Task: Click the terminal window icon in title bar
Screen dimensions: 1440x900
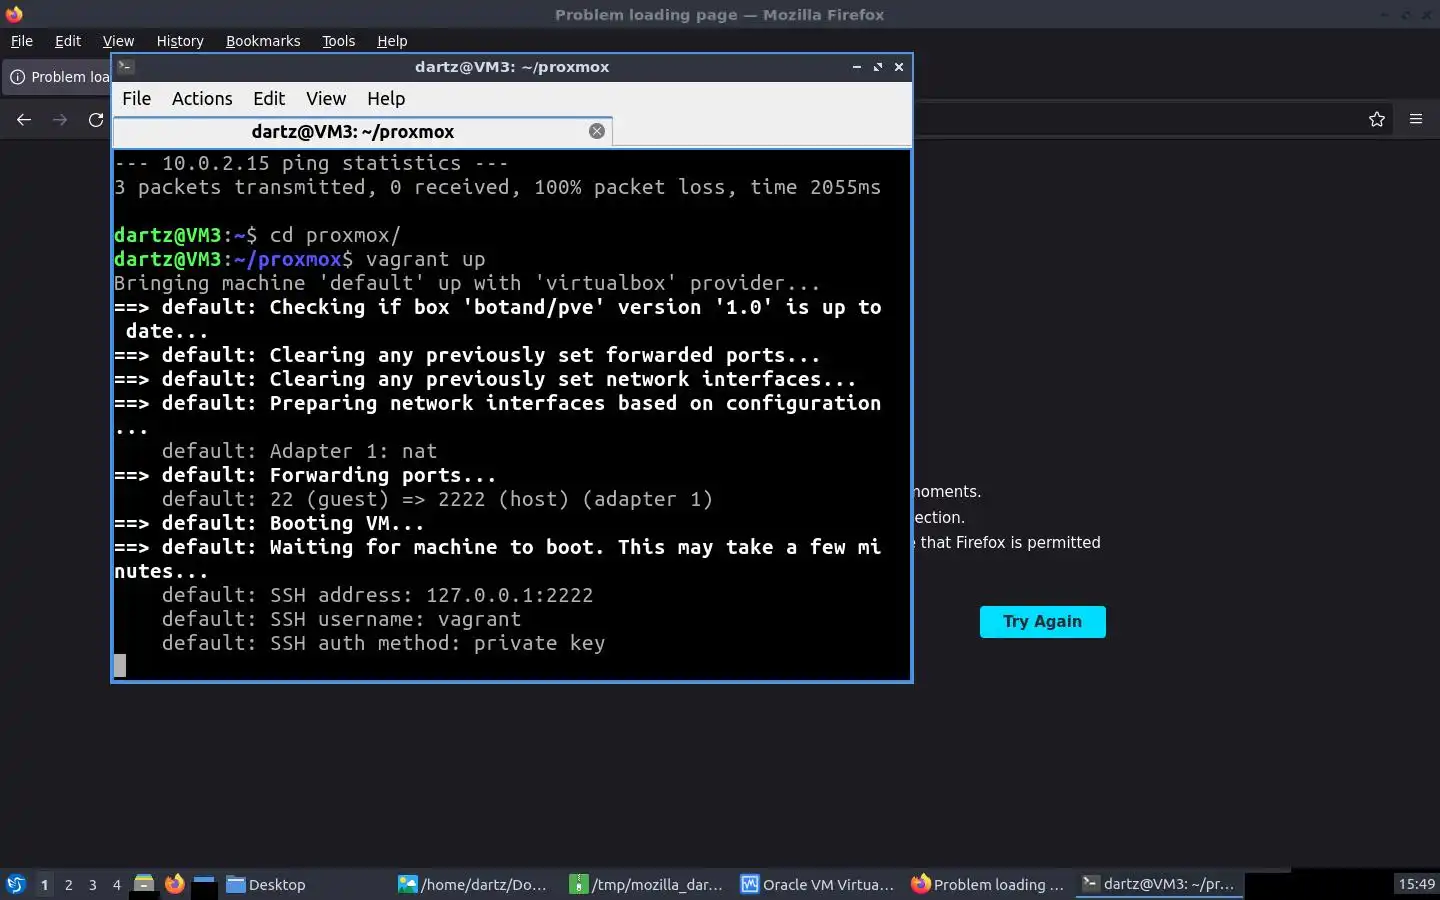Action: click(x=125, y=67)
